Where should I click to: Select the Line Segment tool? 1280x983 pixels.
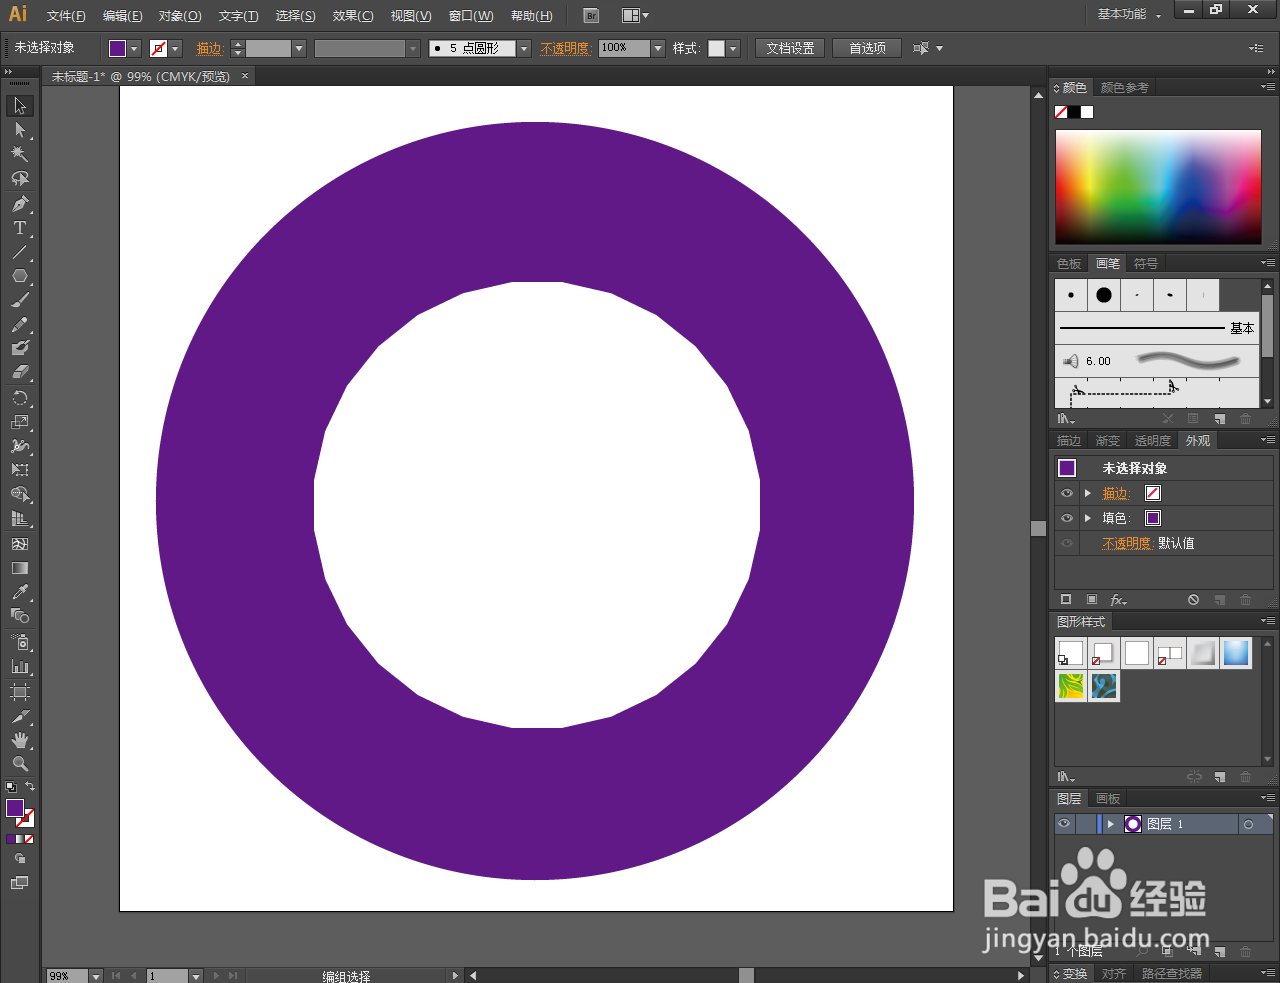[20, 252]
